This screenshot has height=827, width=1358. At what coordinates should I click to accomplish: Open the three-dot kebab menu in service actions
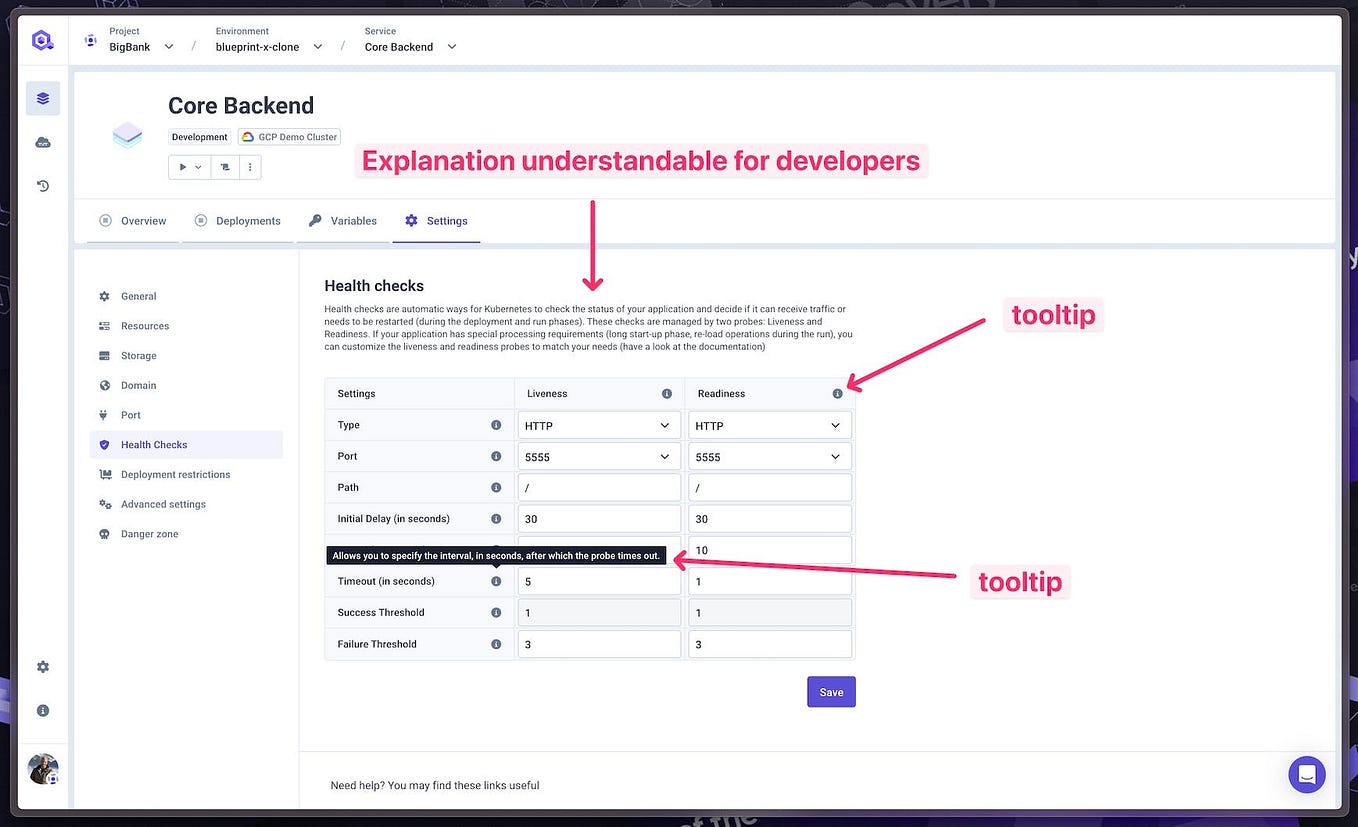pos(250,166)
